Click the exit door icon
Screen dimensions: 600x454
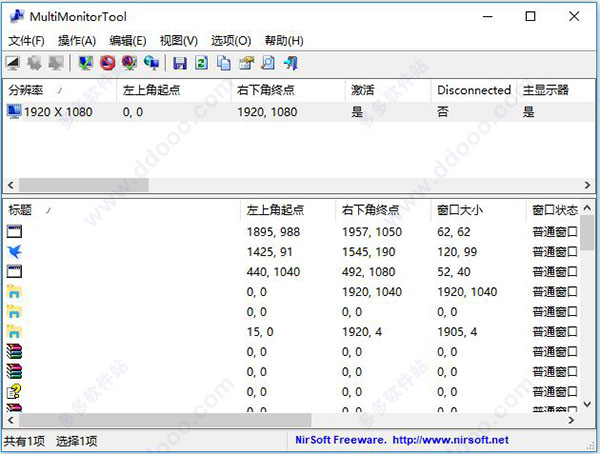click(290, 63)
